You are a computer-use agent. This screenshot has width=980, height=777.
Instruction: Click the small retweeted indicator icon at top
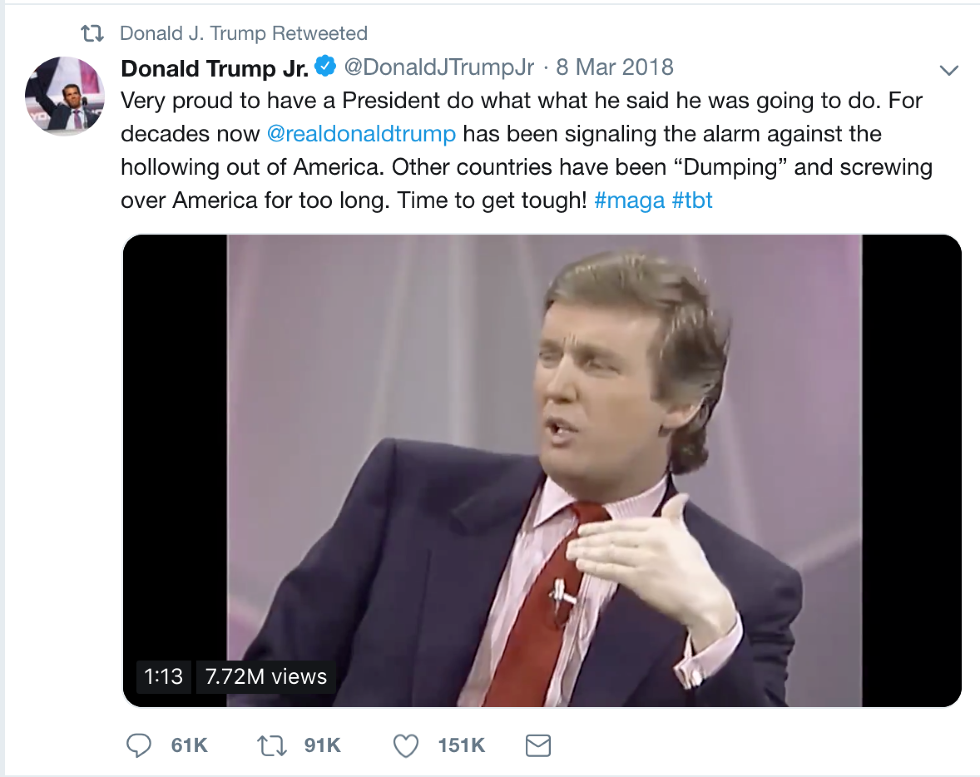[92, 34]
